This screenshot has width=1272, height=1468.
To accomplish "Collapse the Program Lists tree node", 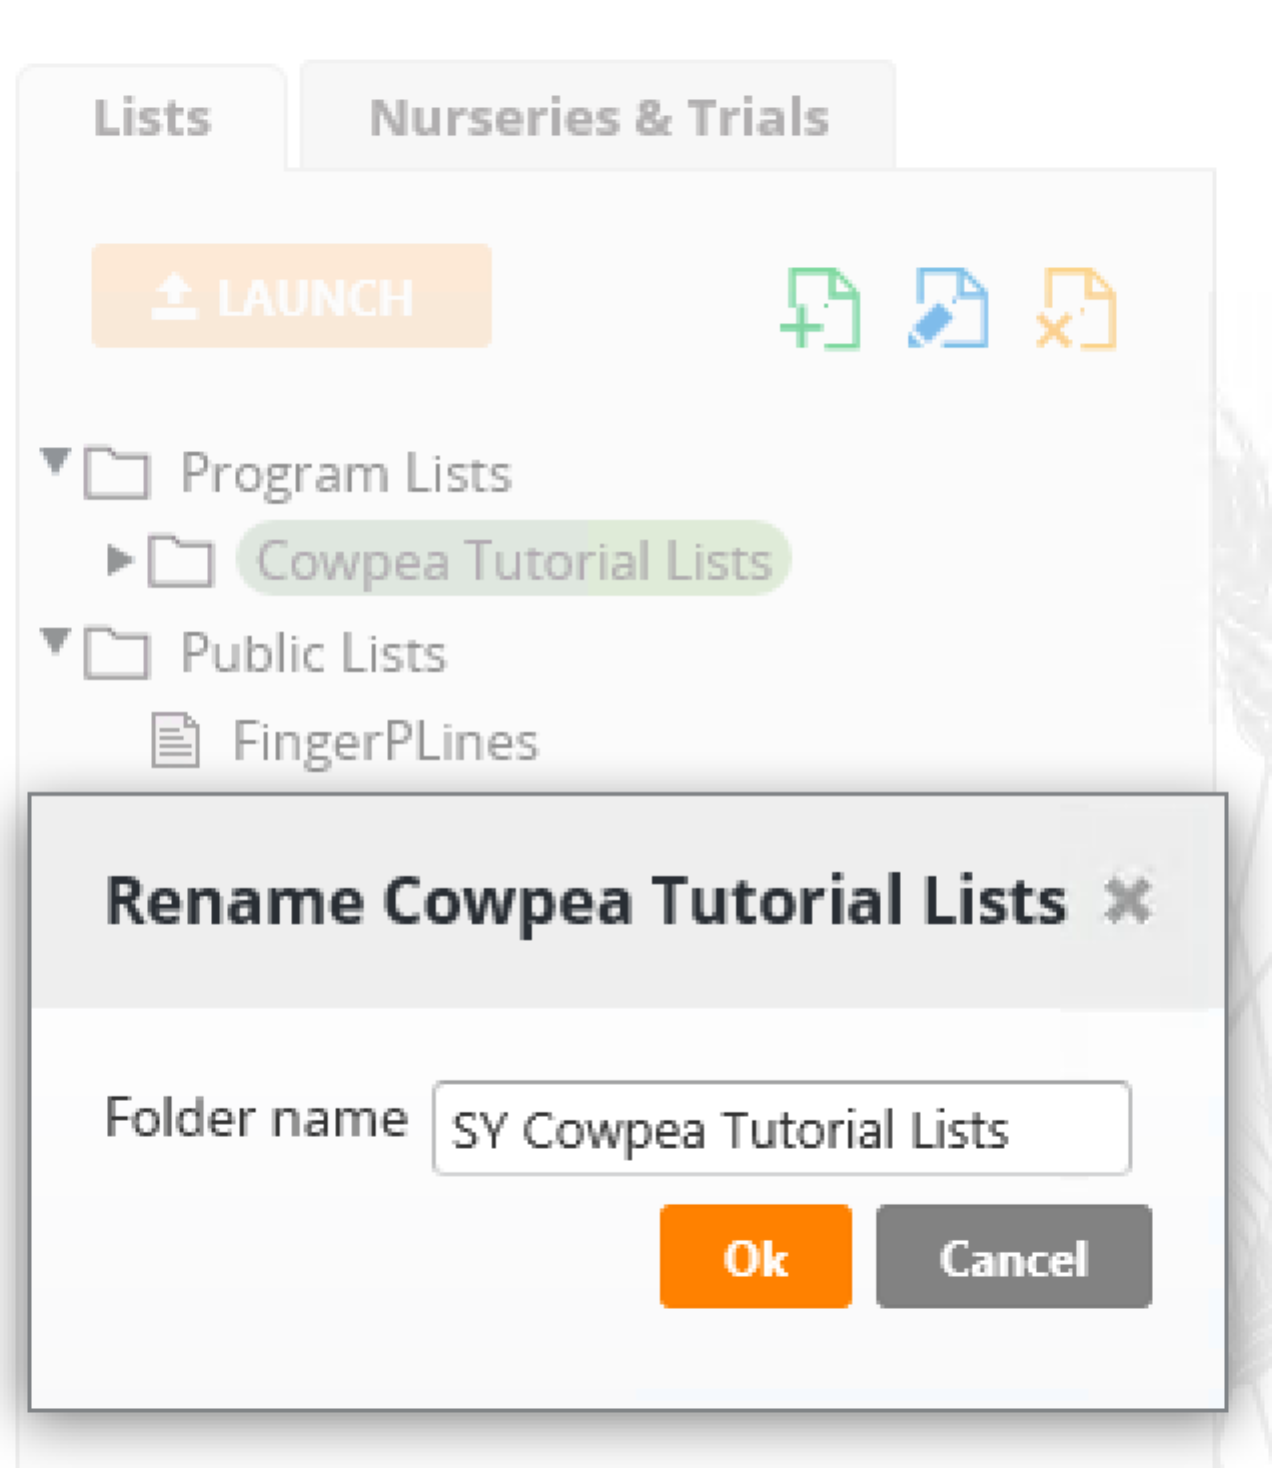I will (56, 462).
